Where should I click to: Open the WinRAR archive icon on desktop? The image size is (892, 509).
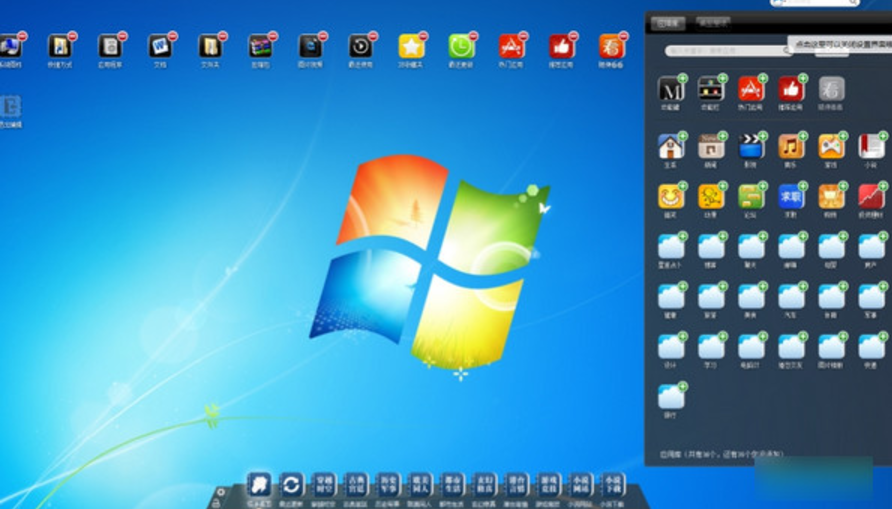[x=260, y=46]
